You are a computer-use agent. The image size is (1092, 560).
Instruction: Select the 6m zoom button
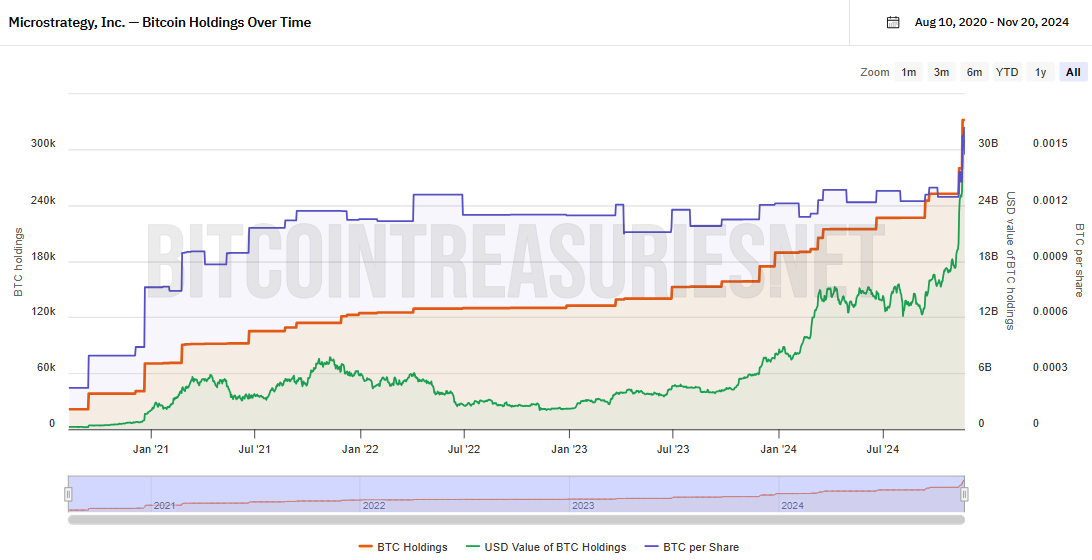click(974, 72)
